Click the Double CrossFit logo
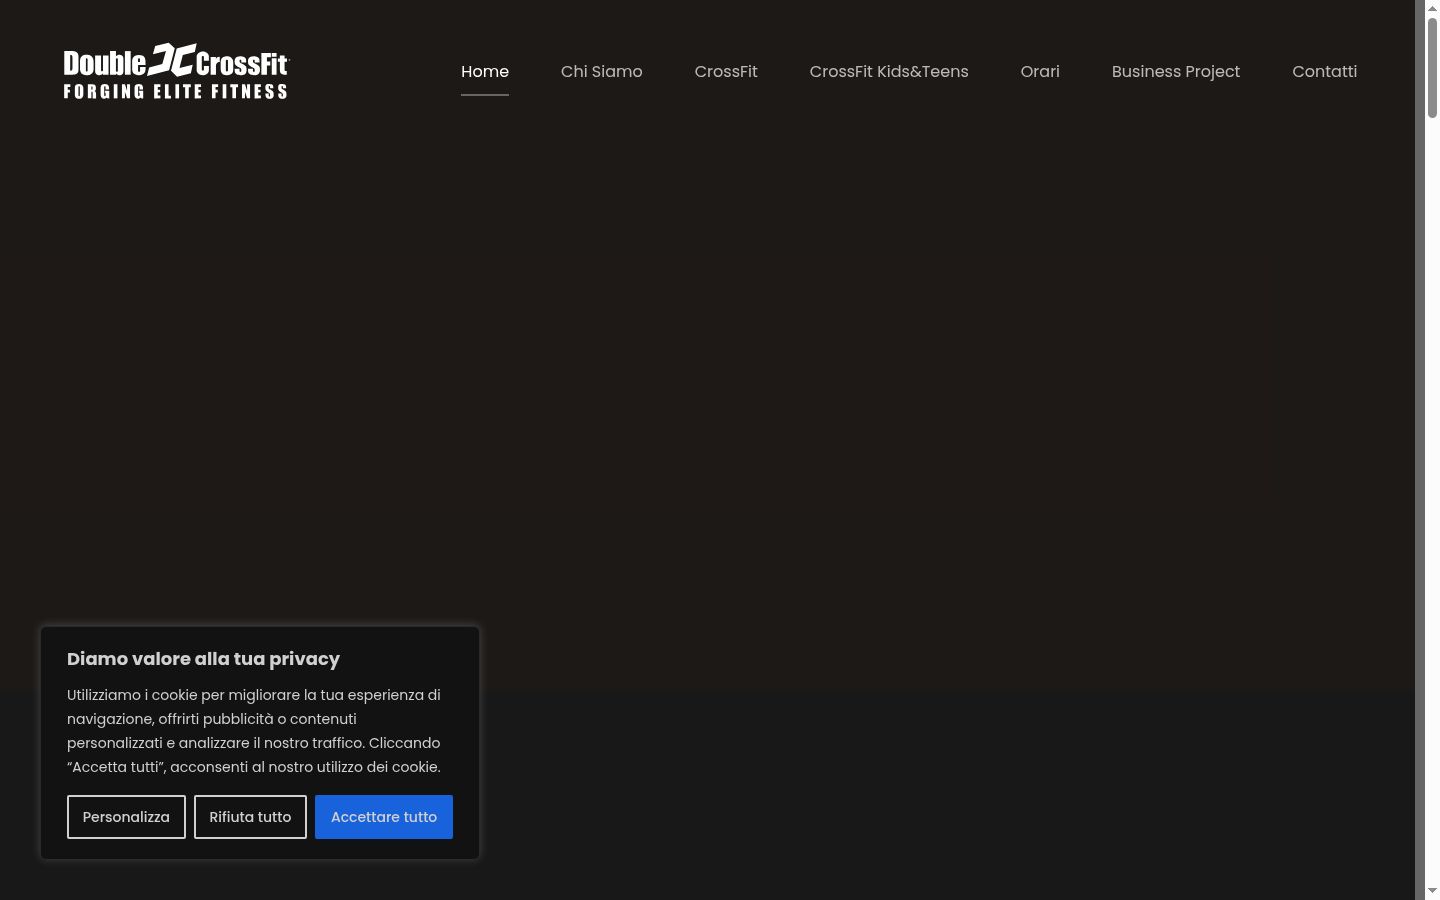1440x900 pixels. pyautogui.click(x=176, y=71)
